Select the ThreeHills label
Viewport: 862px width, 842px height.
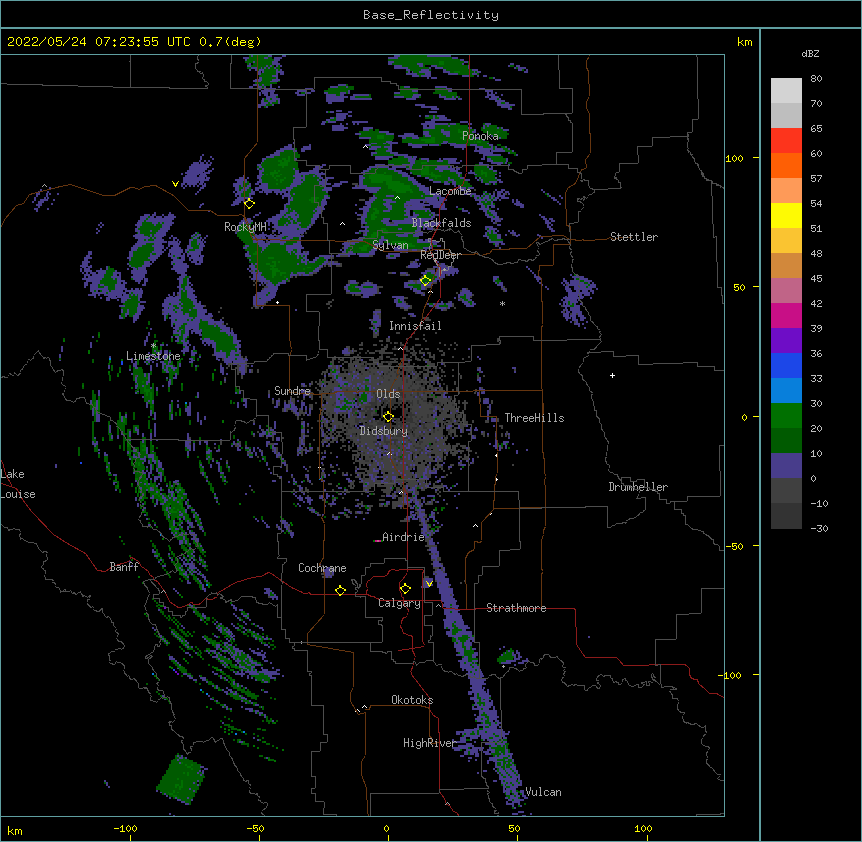tap(534, 418)
